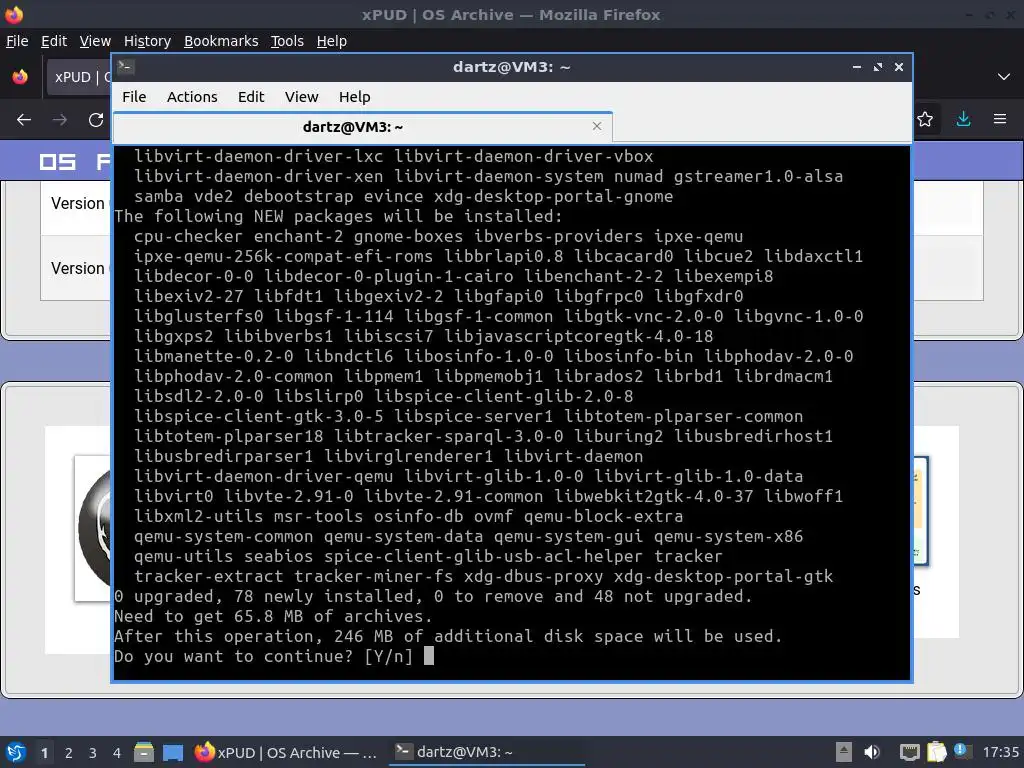Open Firefox's History menu
1024x768 pixels.
(x=147, y=41)
